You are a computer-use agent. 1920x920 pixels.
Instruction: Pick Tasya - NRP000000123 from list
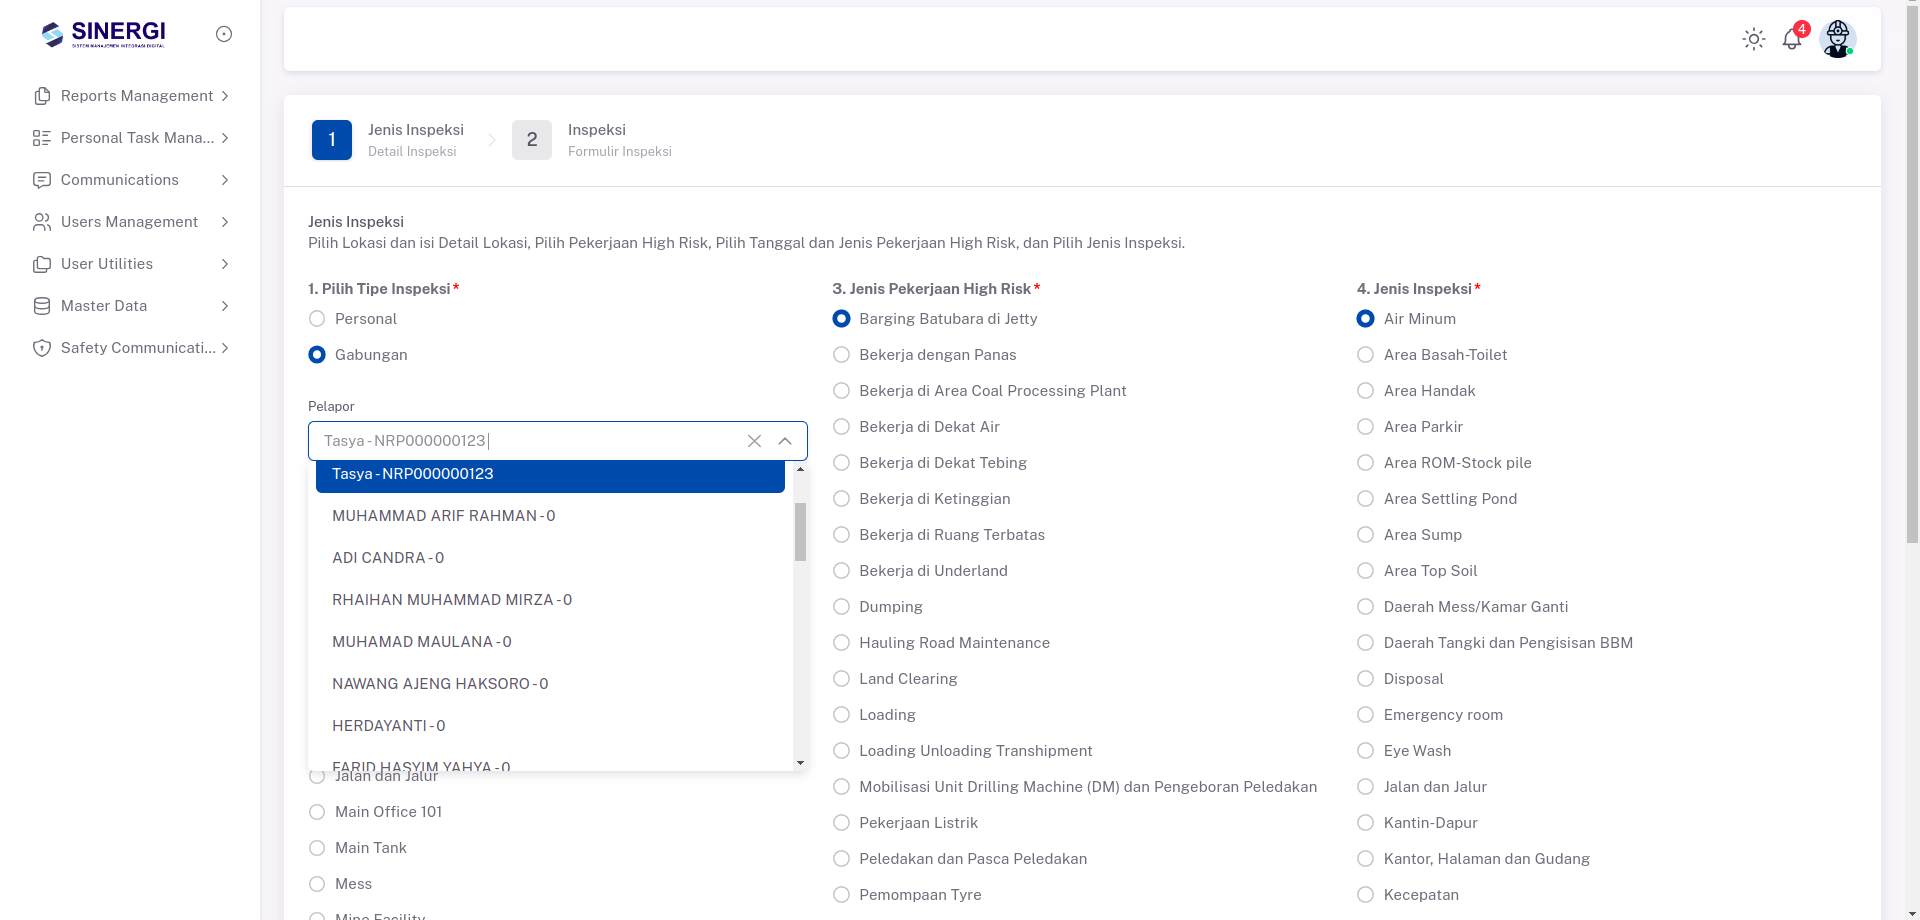tap(550, 475)
